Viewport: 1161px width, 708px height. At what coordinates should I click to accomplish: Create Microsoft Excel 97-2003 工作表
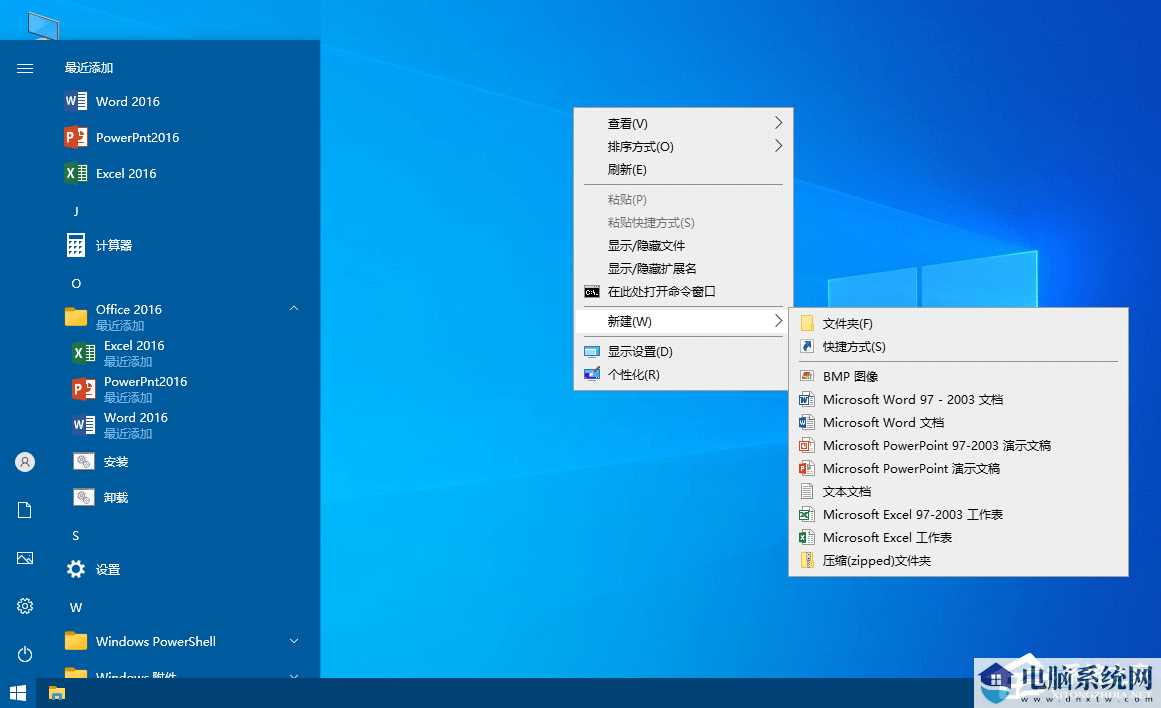[x=958, y=514]
